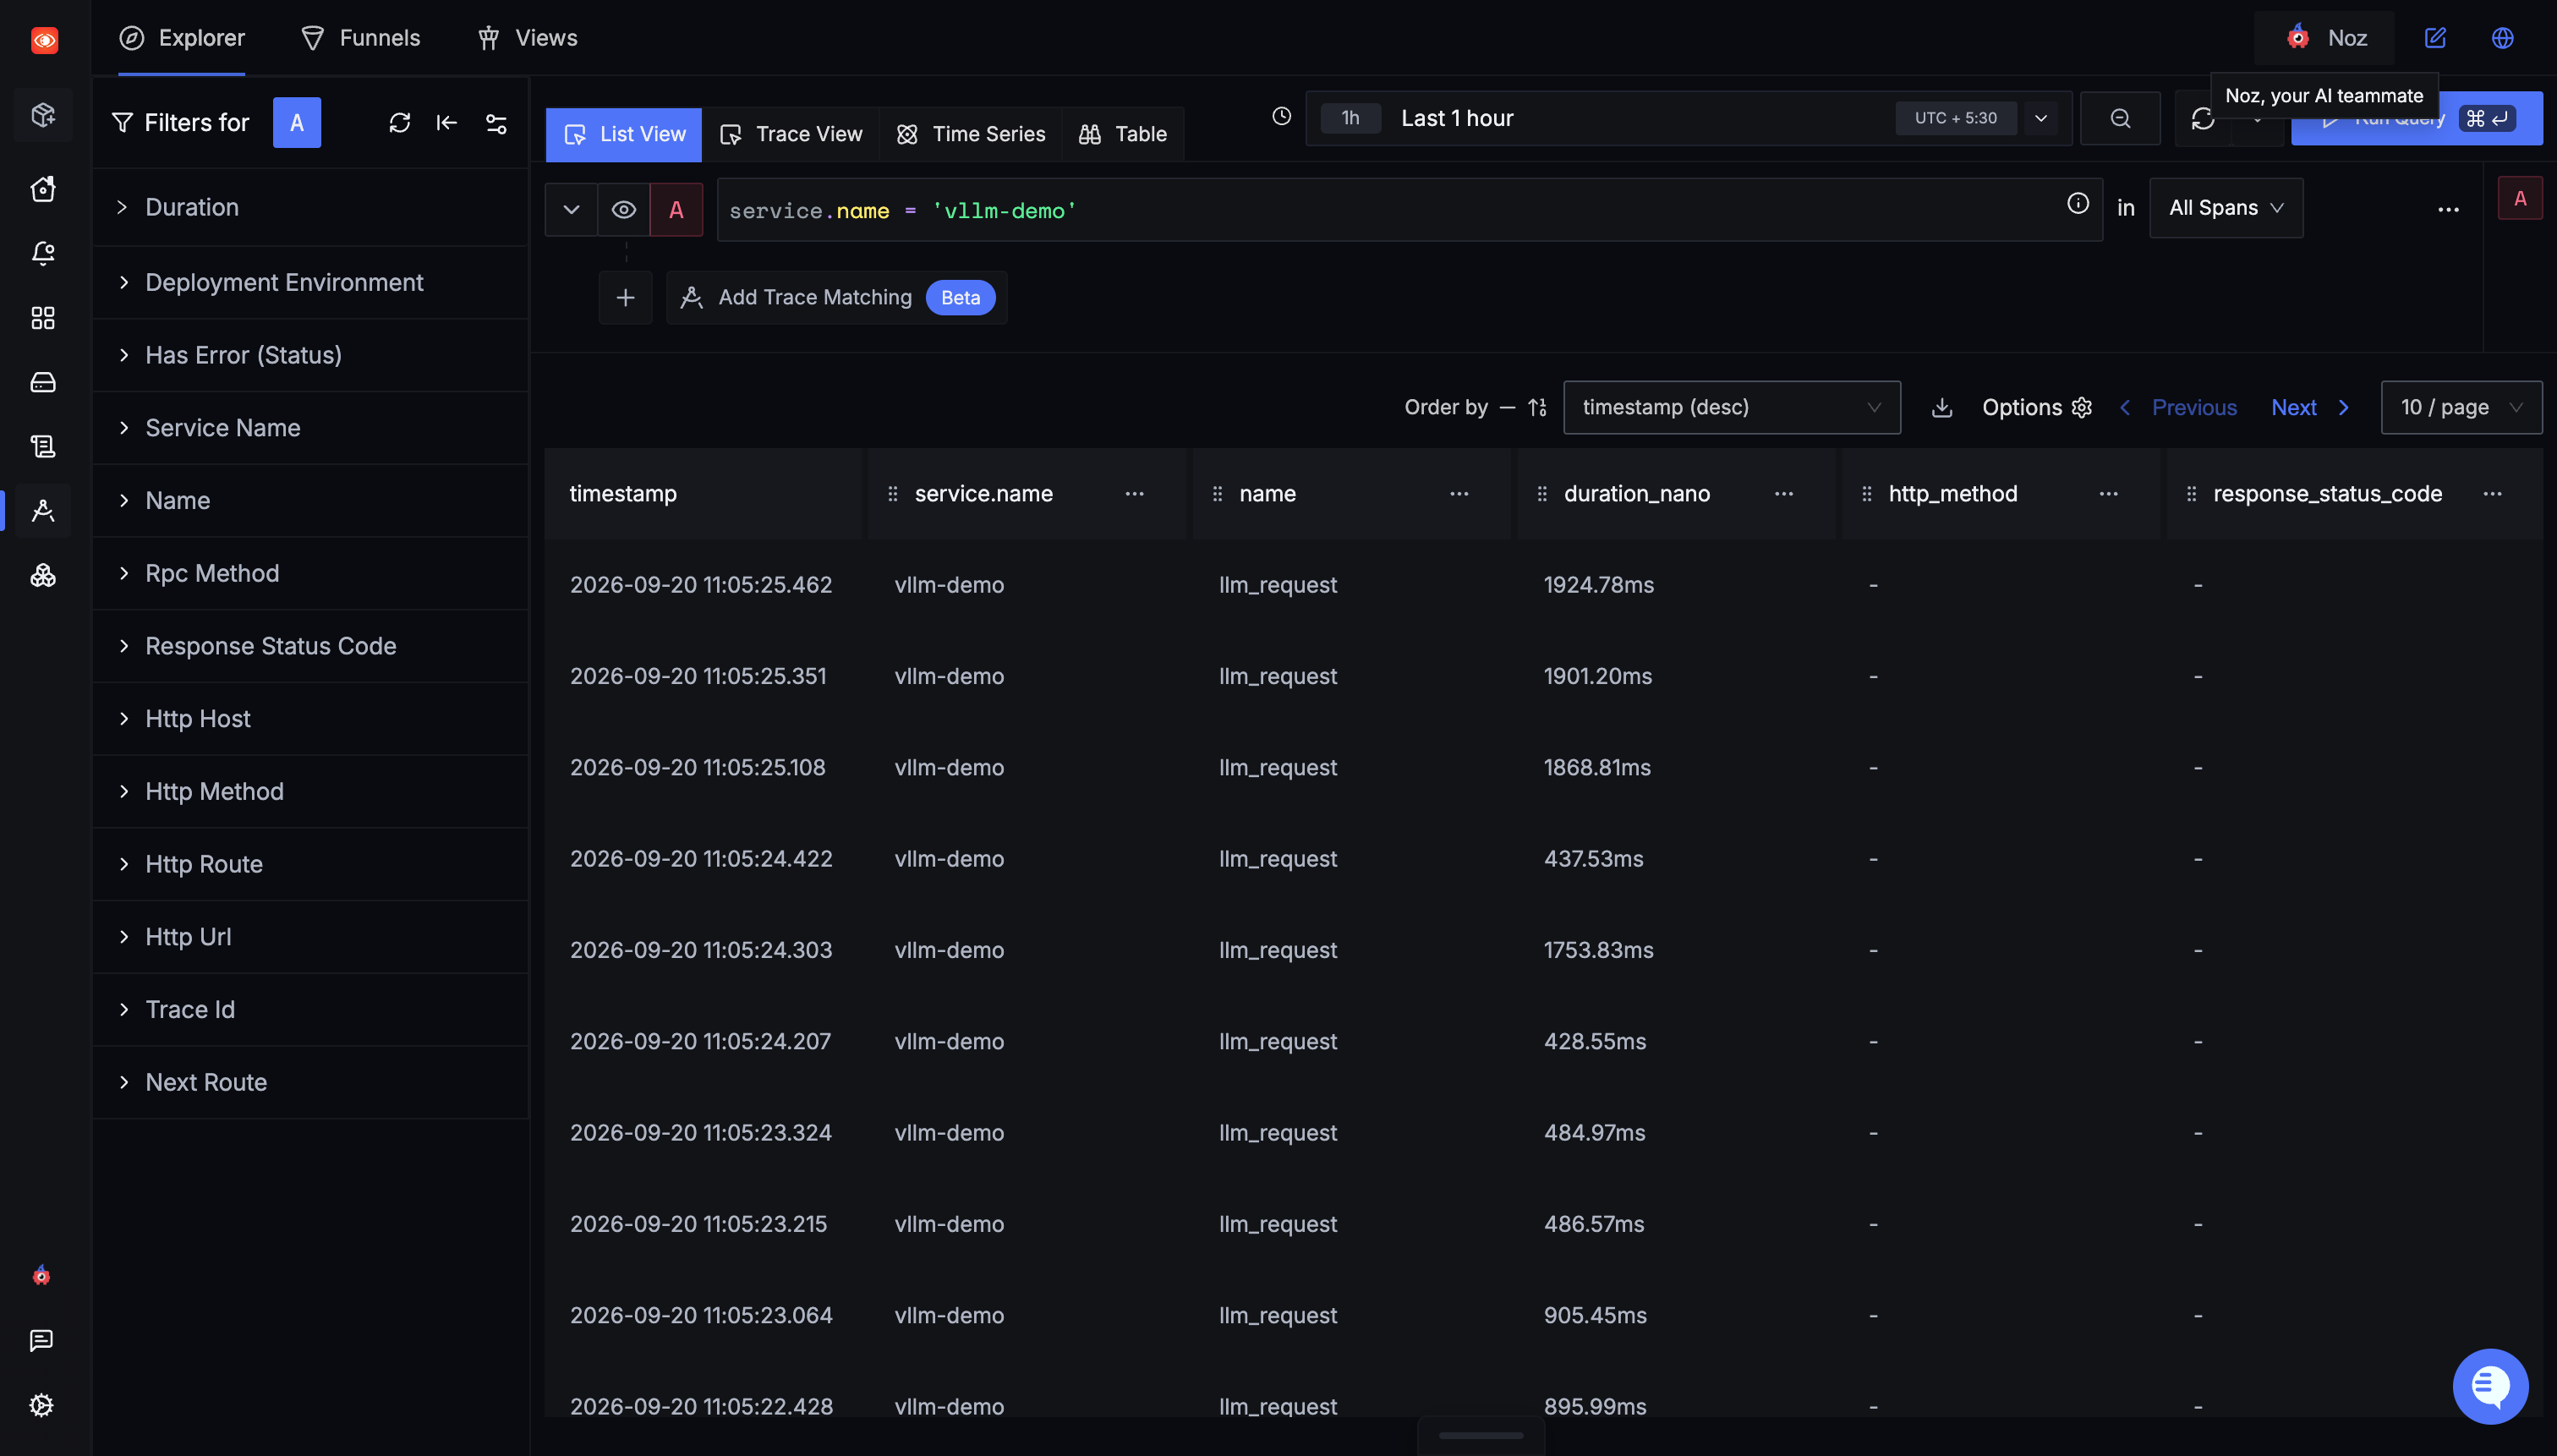Click the plus add query button
The height and width of the screenshot is (1456, 2557).
[626, 297]
